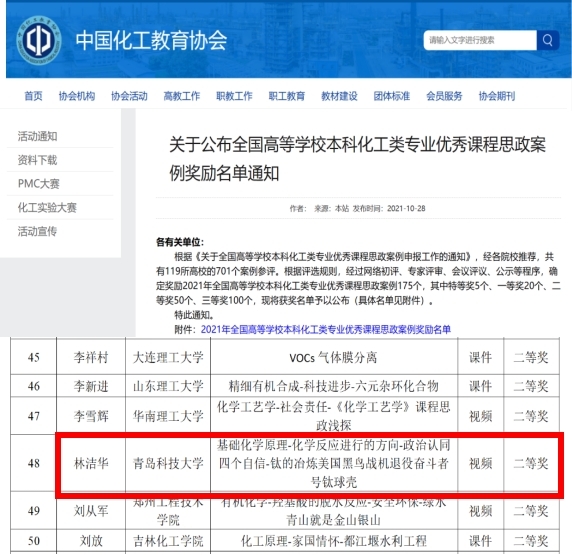The width and height of the screenshot is (572, 555).
Task: Click table cell 李雪辉
Action: coord(91,416)
